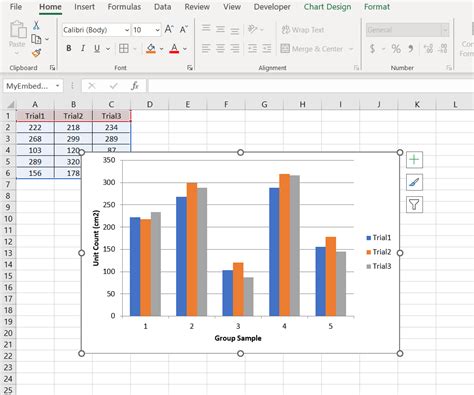
Task: Open Chart Styles paintbrush button
Action: coord(414,182)
